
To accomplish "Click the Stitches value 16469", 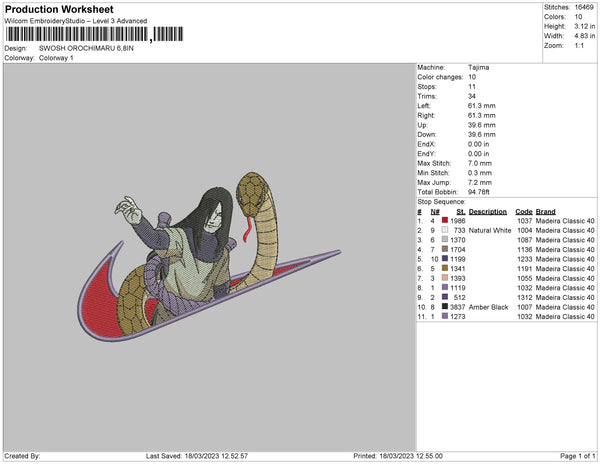I will tap(584, 7).
